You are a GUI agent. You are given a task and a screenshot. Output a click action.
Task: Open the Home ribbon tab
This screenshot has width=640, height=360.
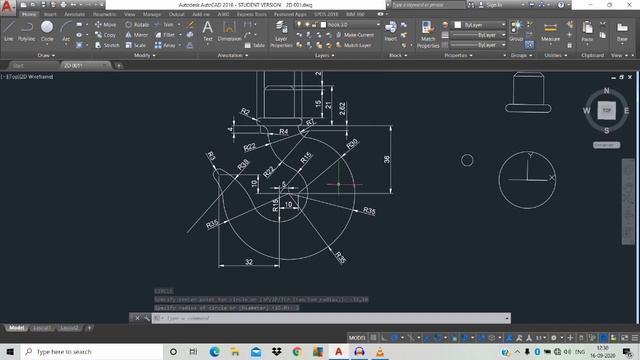(29, 14)
